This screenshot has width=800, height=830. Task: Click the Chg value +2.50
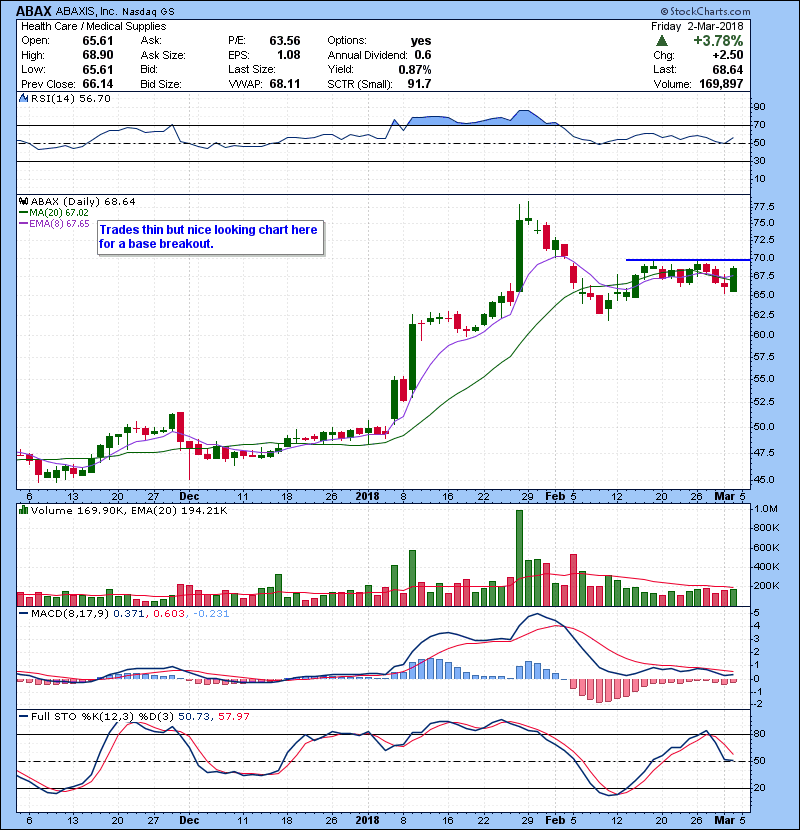727,55
